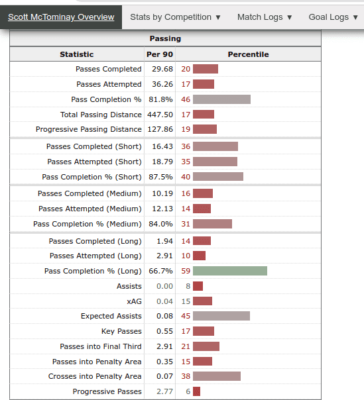Expand the Goal Logs dropdown
364x400 pixels.
click(x=333, y=17)
